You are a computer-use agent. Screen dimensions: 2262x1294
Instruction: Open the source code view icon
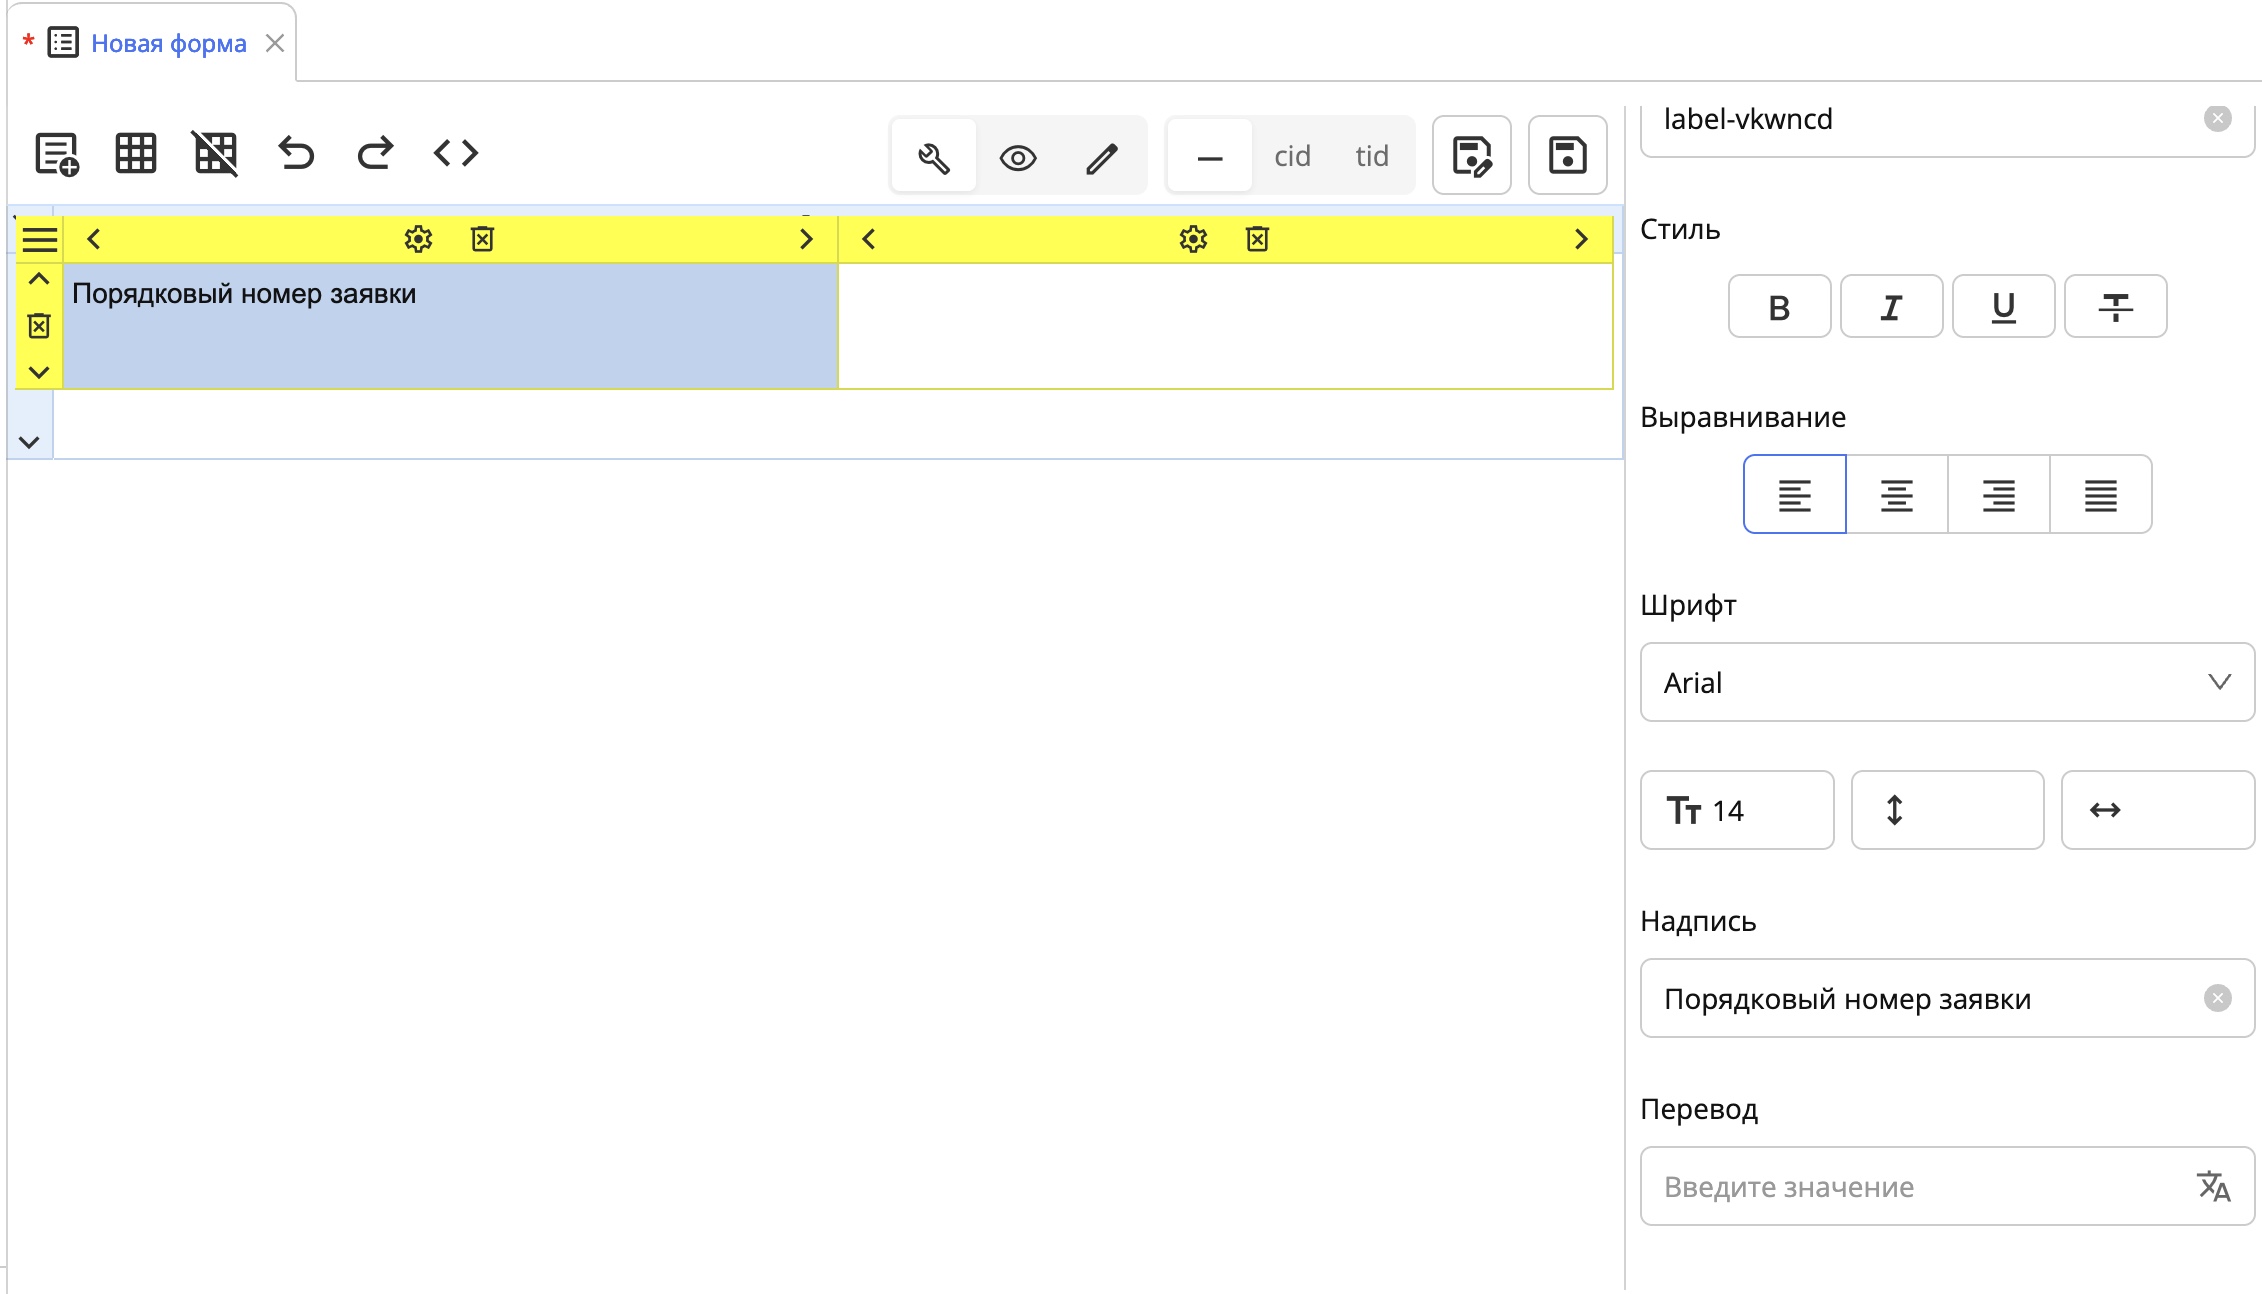click(456, 154)
